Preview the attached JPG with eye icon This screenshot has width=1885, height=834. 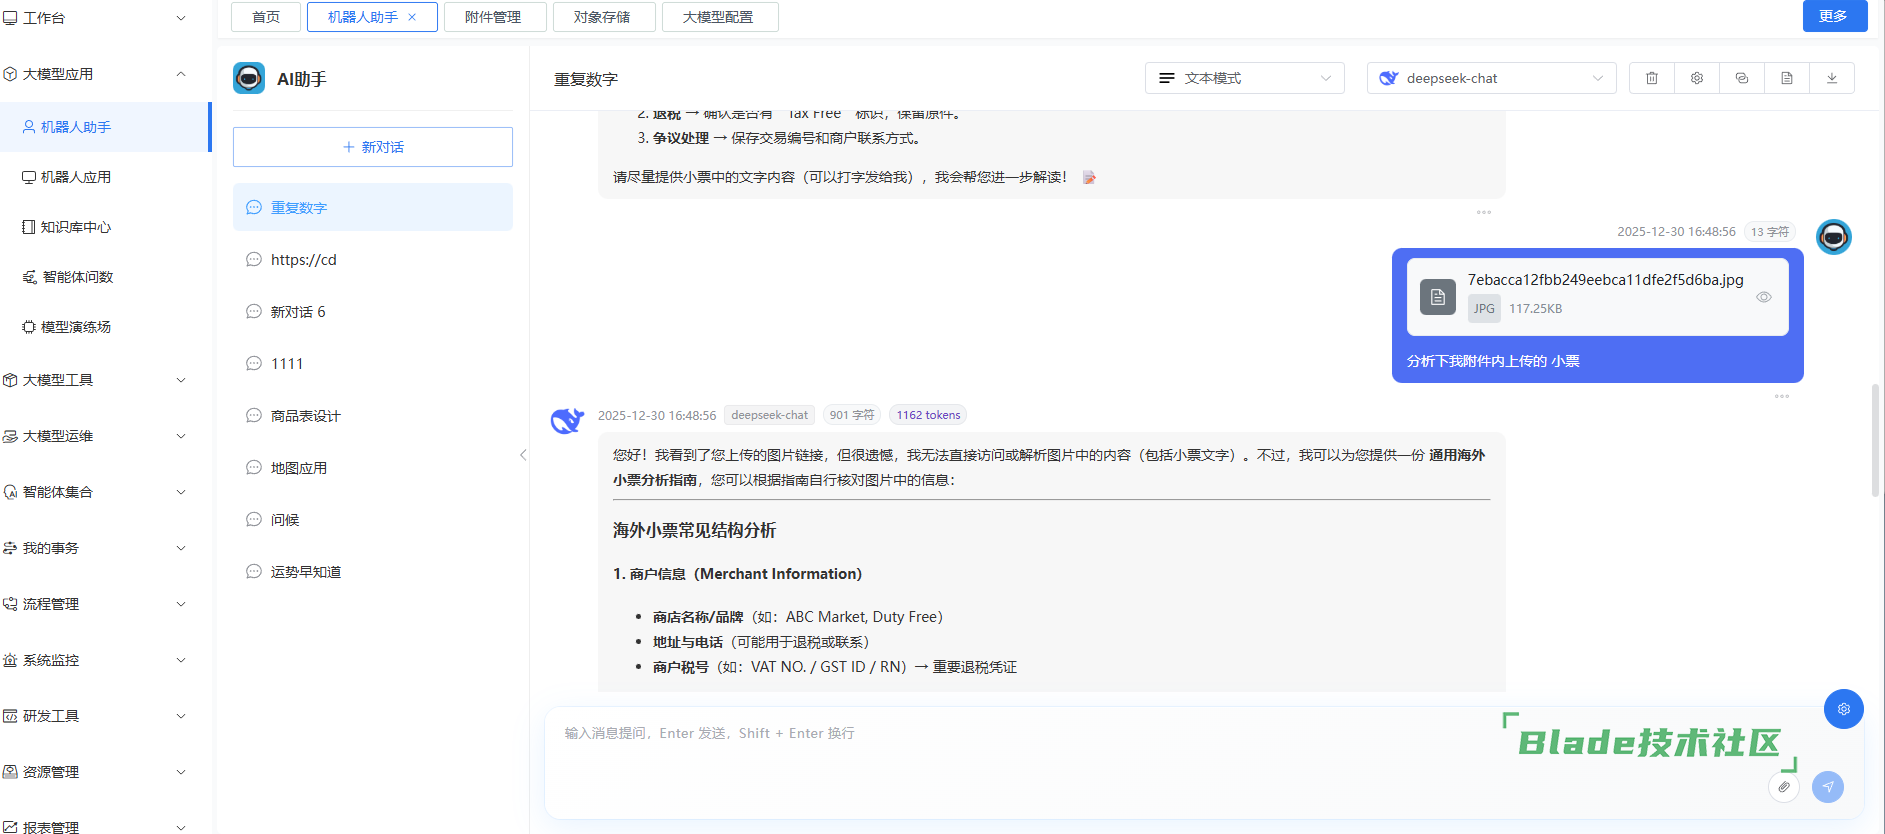coord(1764,297)
